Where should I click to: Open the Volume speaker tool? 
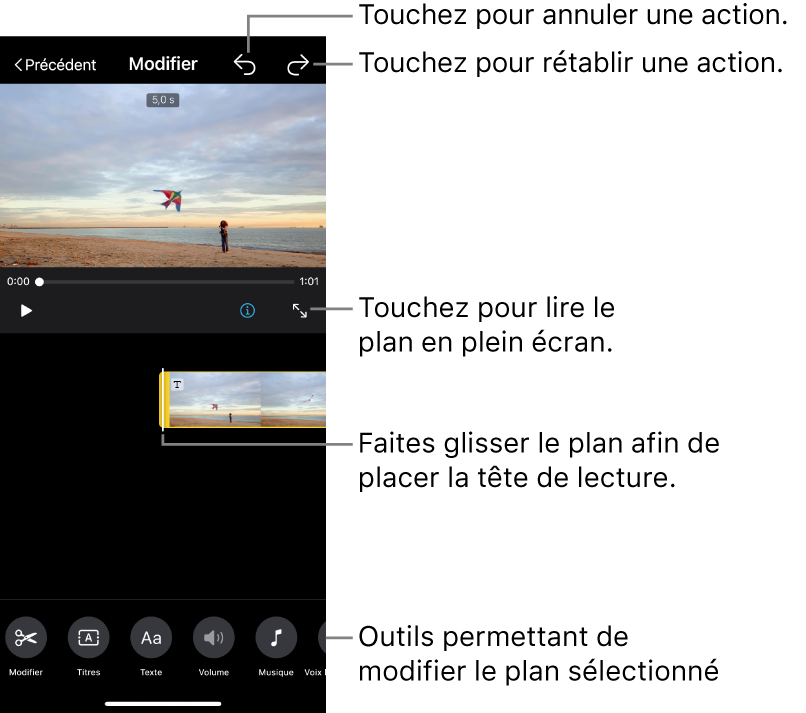tap(214, 638)
